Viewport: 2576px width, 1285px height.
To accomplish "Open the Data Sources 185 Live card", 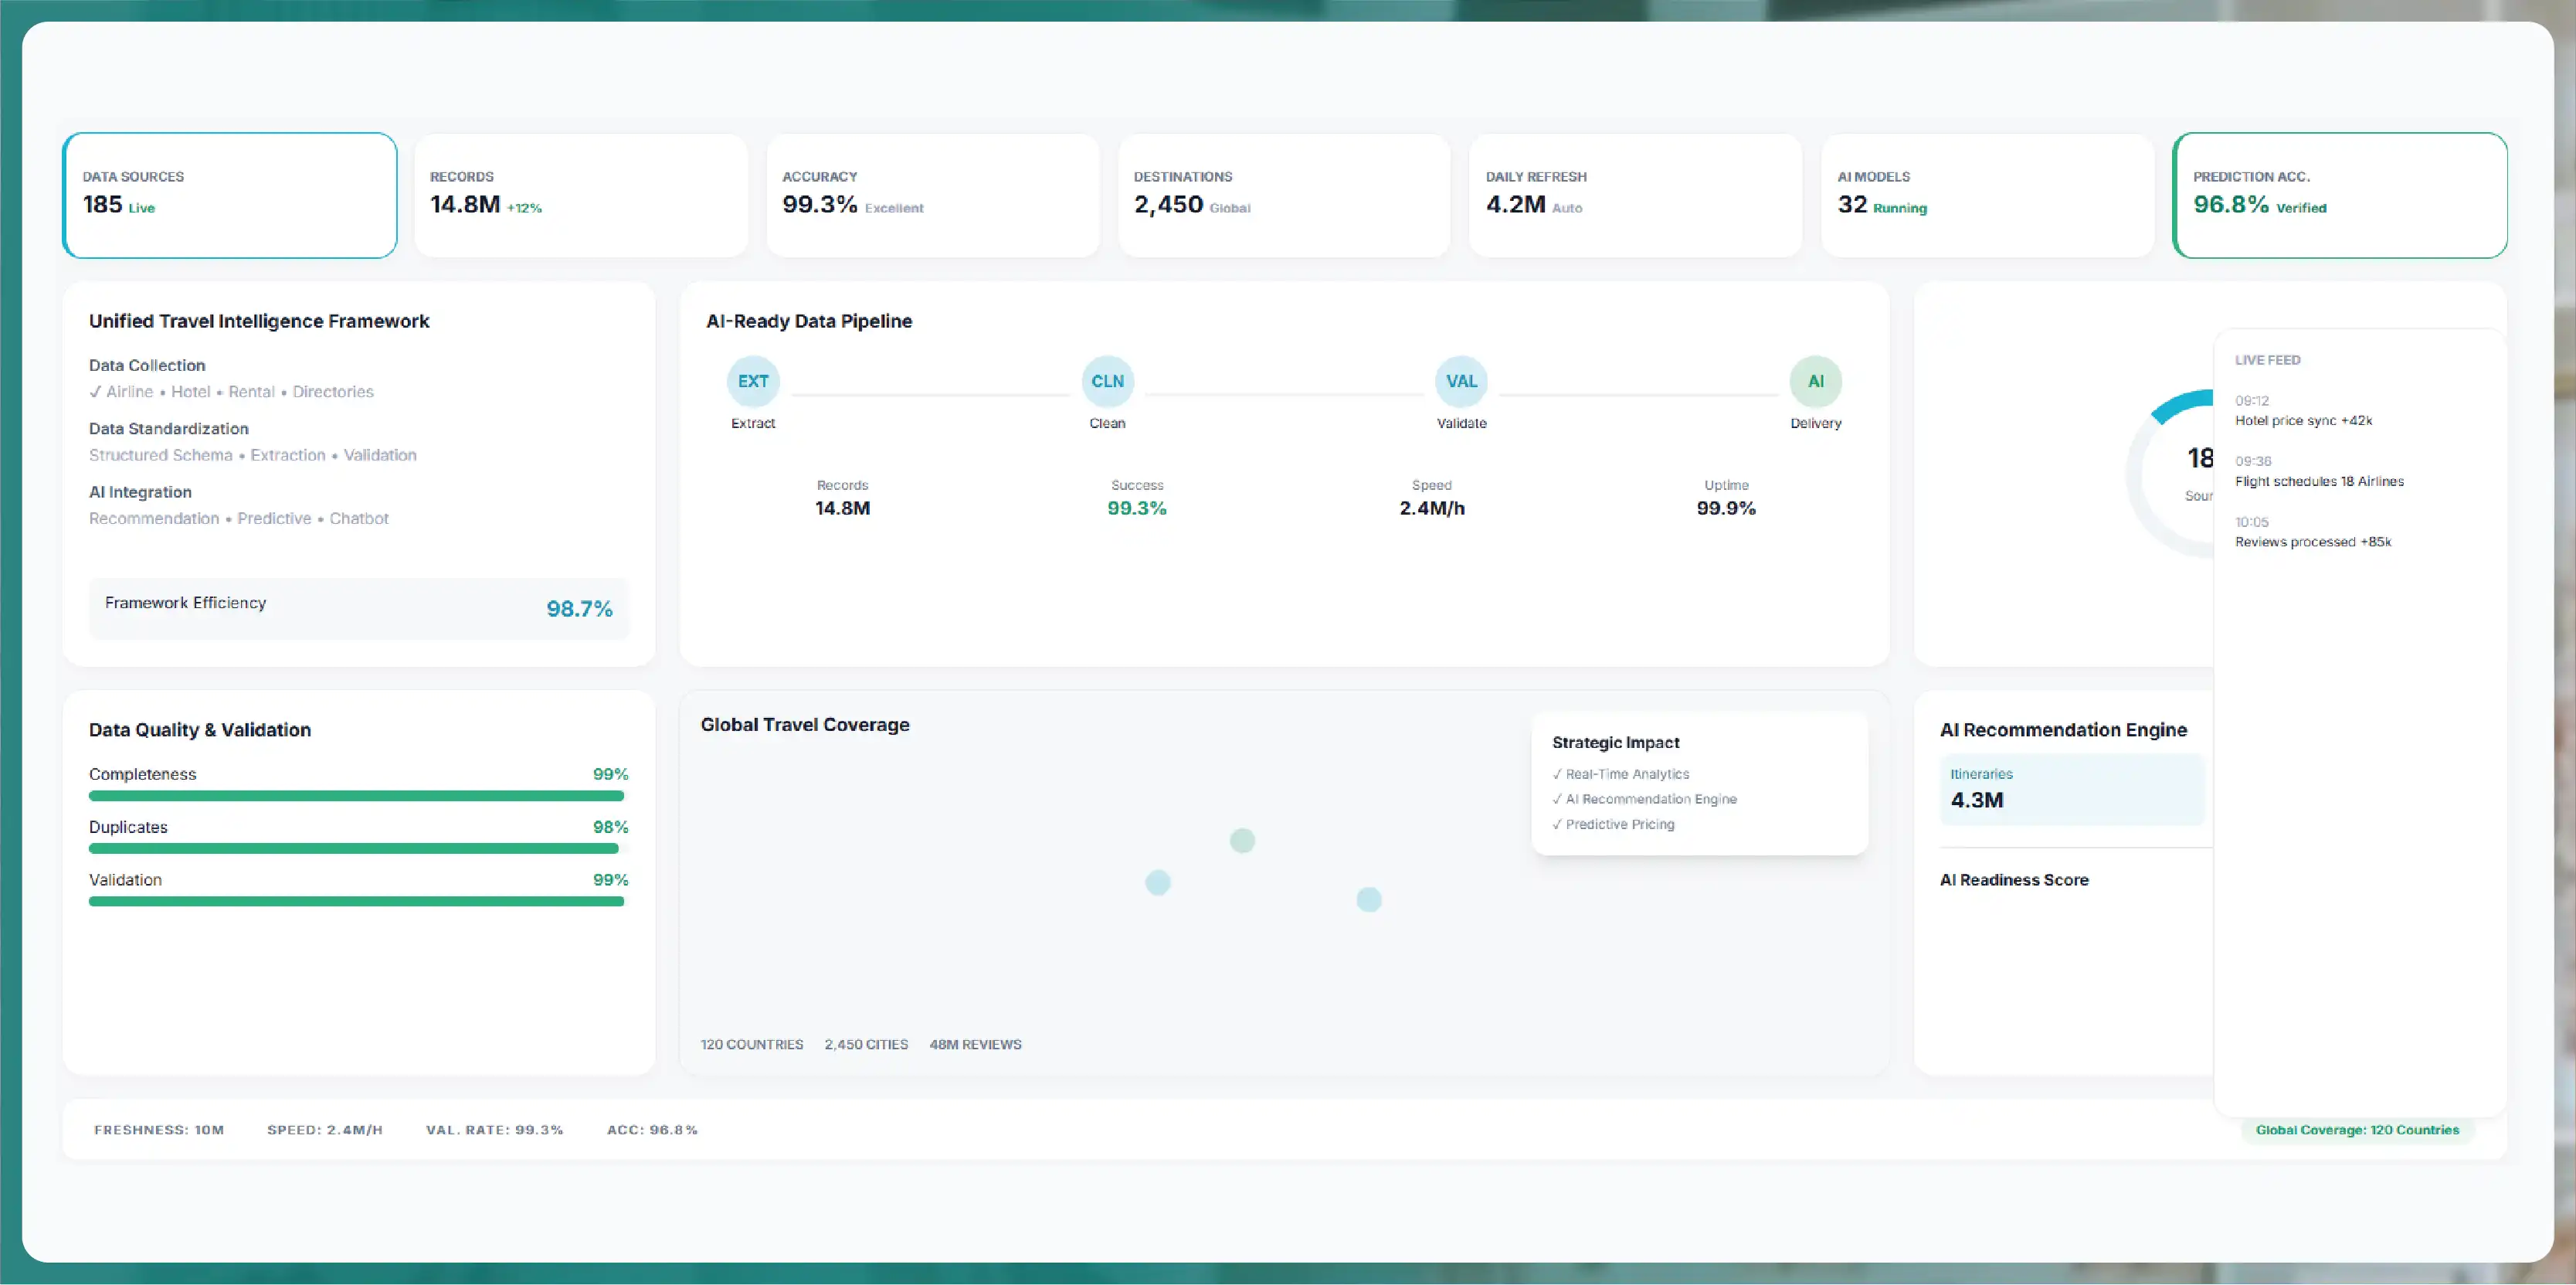I will pos(230,195).
